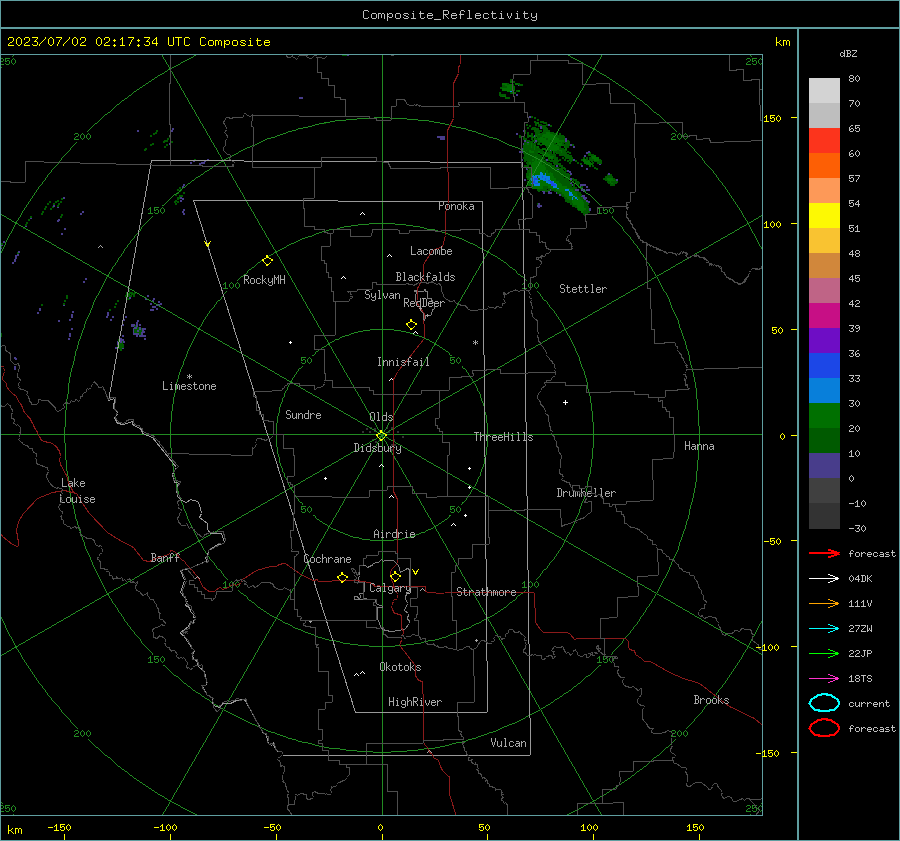Click the asterisk marker above Limestone
Screen dimensions: 900x841
(189, 377)
